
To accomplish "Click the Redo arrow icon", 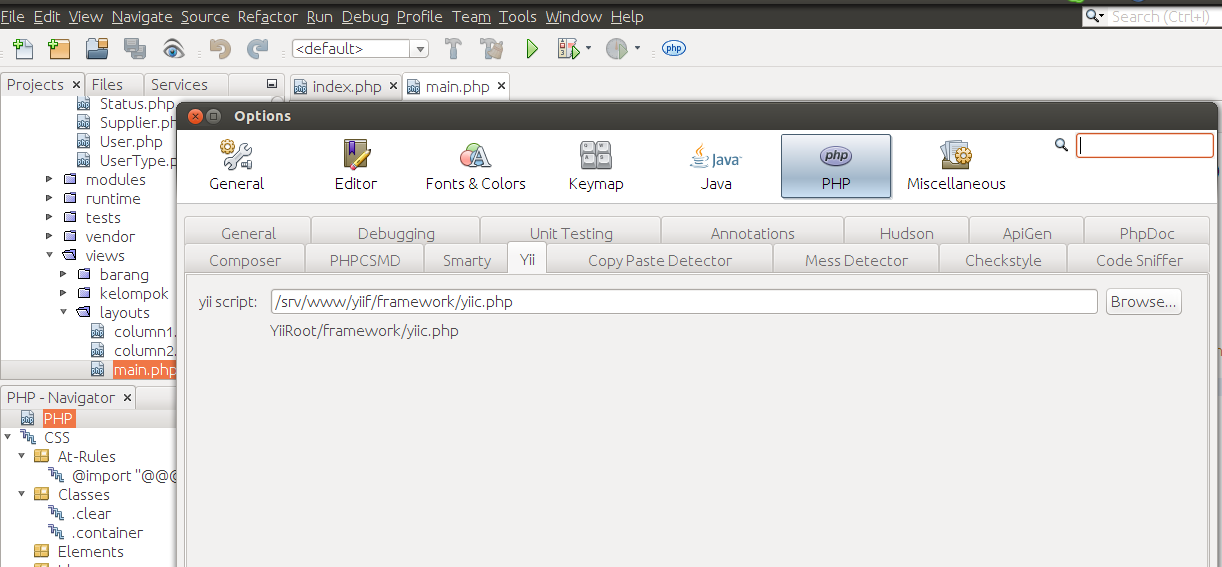I will coord(258,48).
